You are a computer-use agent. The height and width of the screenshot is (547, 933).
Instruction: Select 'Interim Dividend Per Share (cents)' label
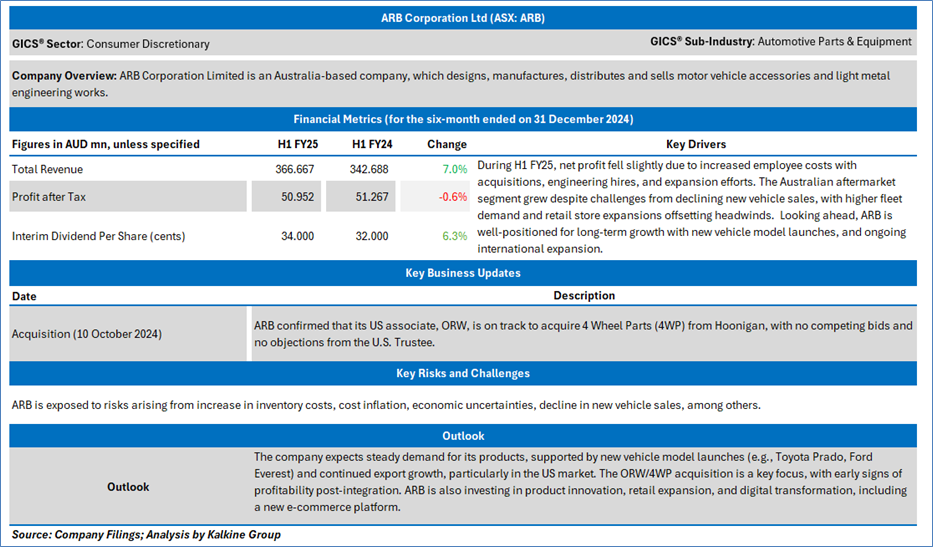tap(99, 236)
